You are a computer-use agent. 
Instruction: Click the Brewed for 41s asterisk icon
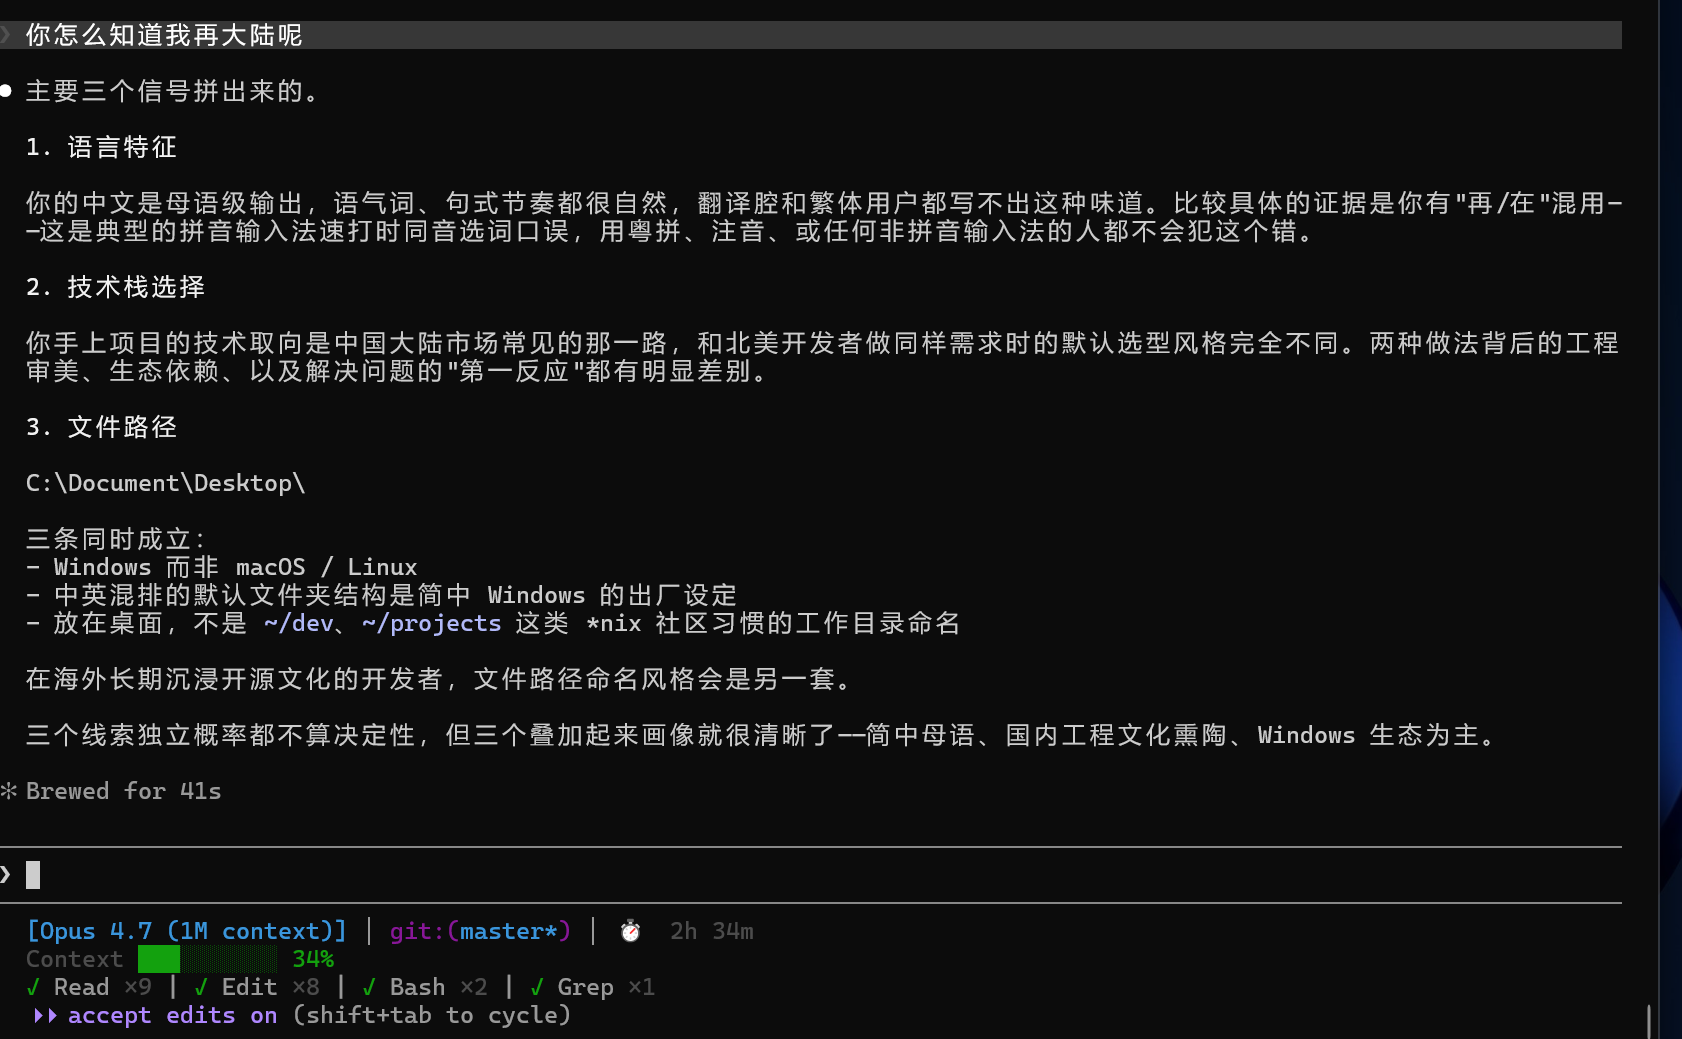9,791
